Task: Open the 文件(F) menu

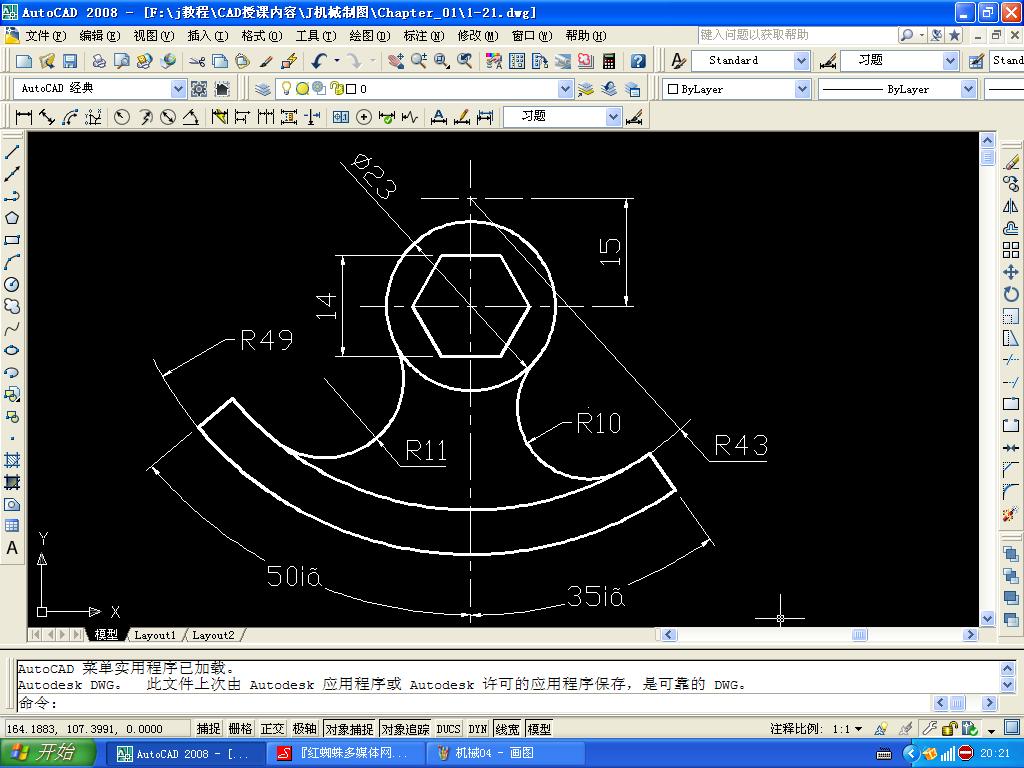Action: pyautogui.click(x=46, y=36)
